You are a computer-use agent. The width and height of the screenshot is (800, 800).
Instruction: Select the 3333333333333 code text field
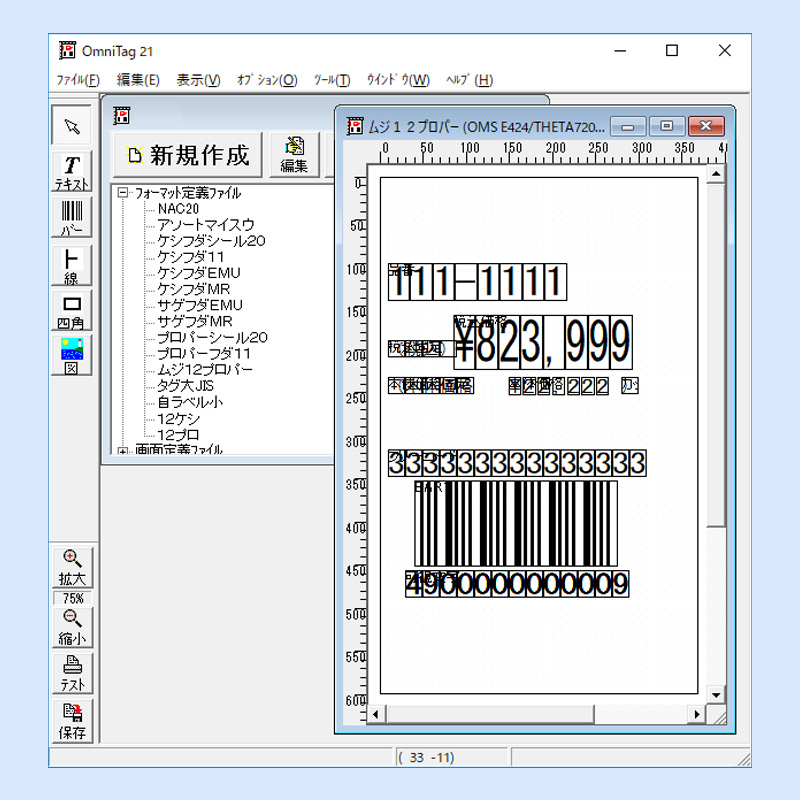[517, 463]
